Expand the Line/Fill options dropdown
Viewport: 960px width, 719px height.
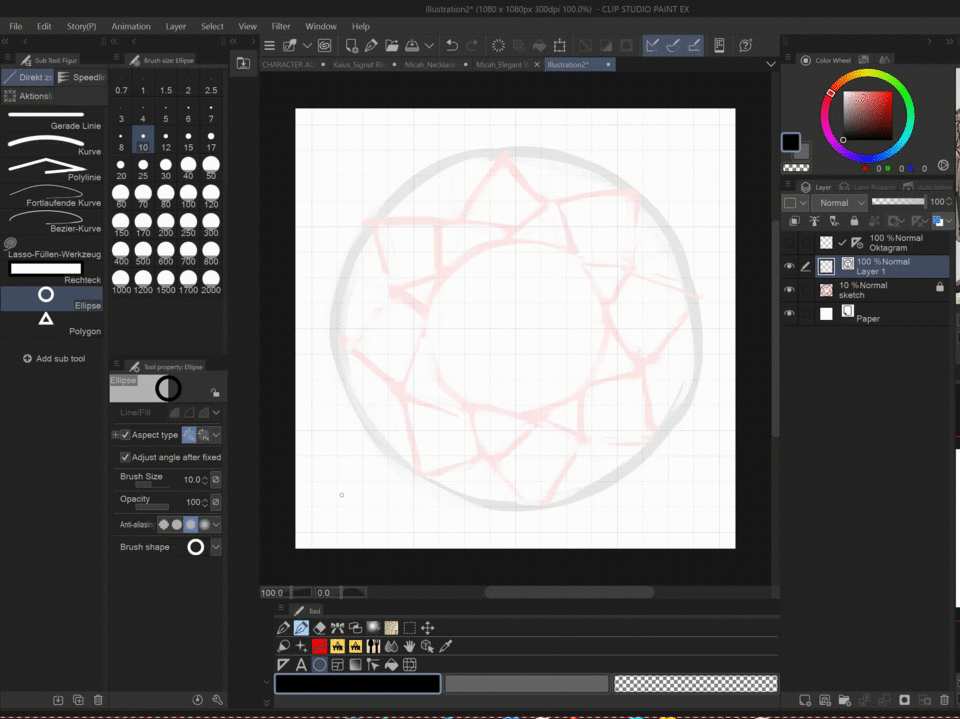215,412
